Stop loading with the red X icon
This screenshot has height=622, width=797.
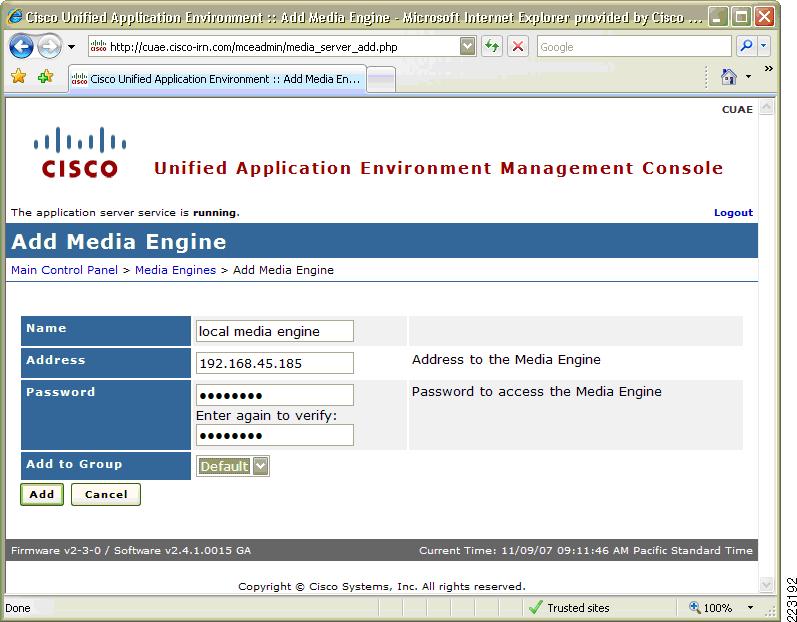click(x=518, y=47)
